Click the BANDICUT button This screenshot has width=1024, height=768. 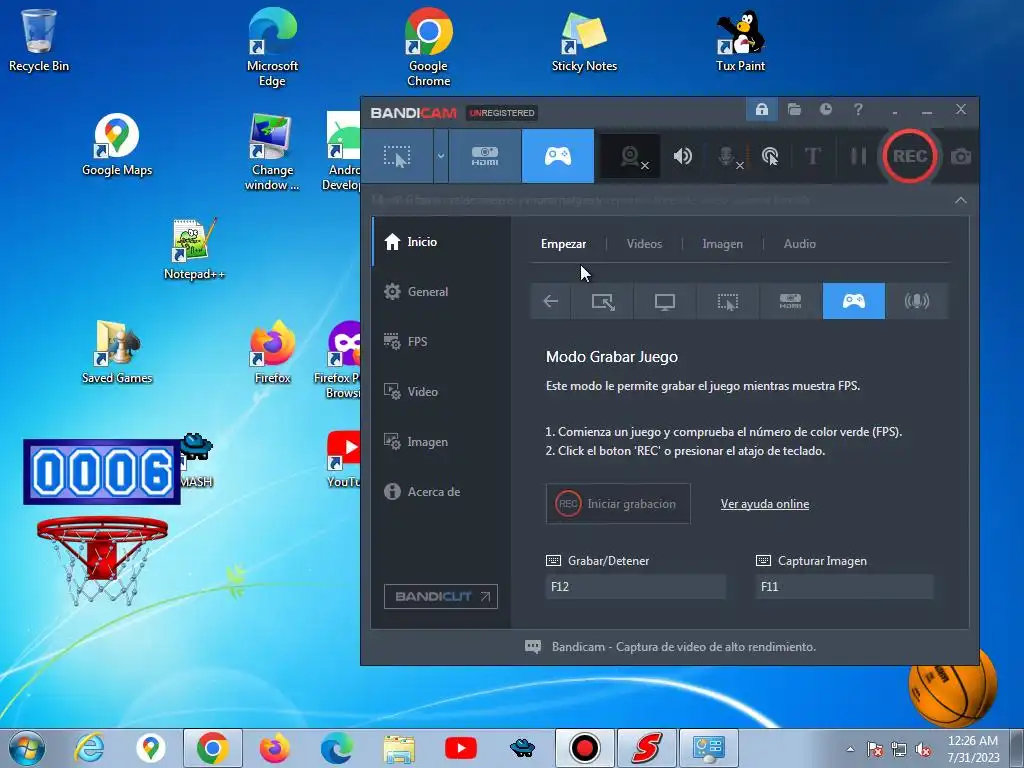(441, 596)
